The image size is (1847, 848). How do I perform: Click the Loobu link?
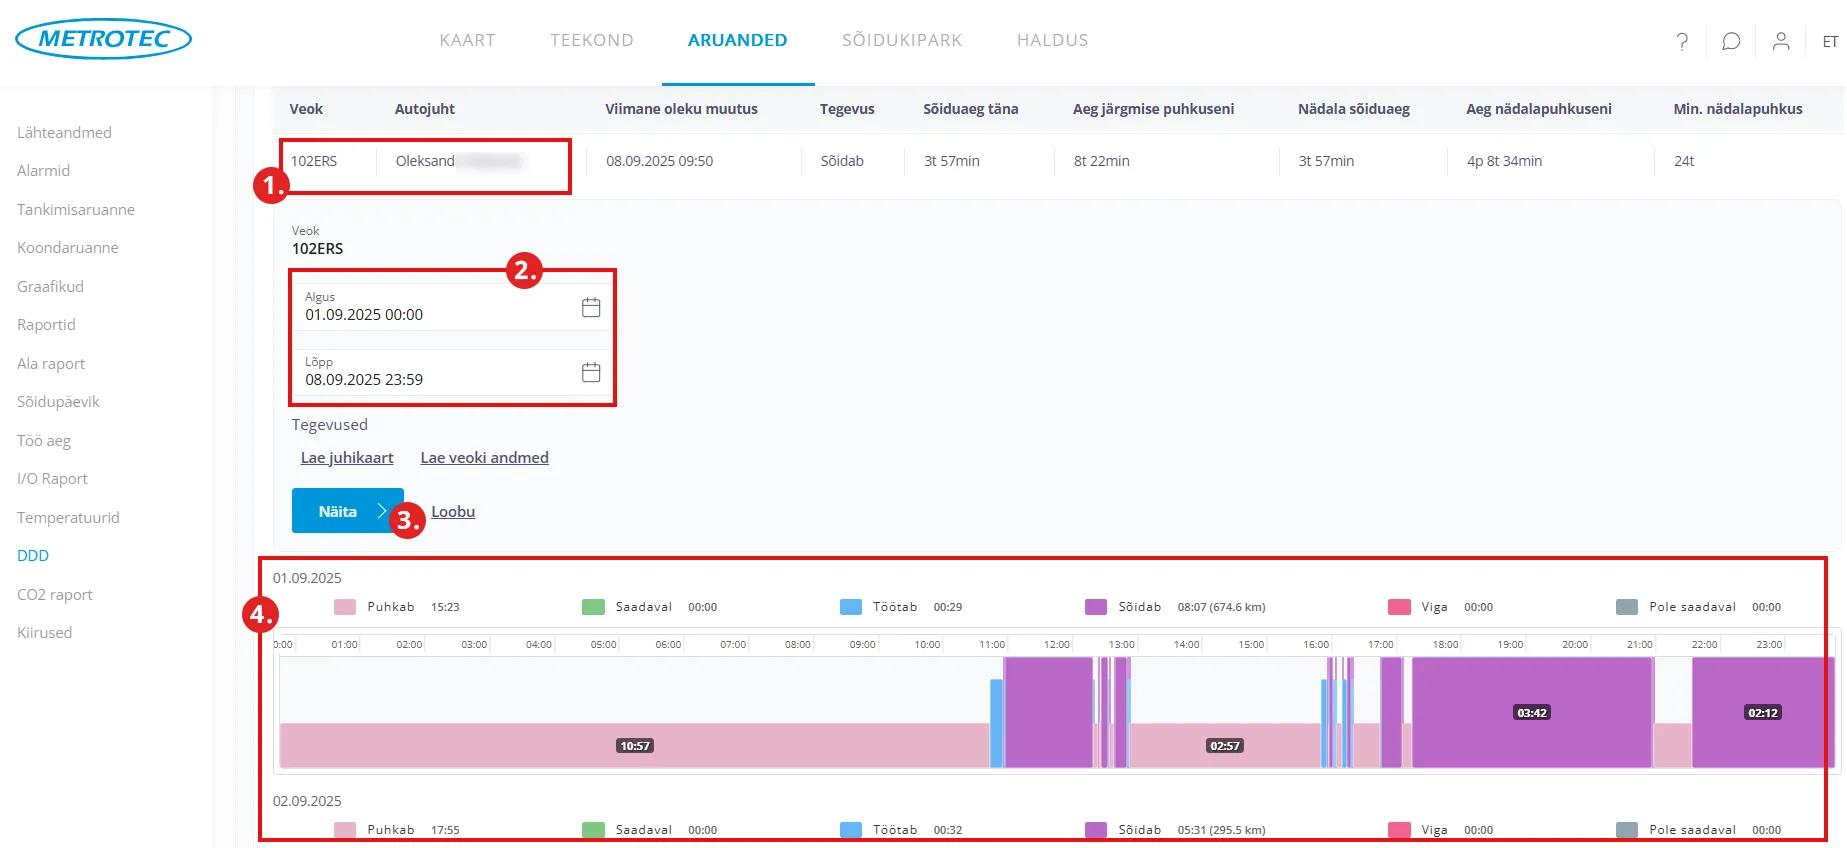453,512
